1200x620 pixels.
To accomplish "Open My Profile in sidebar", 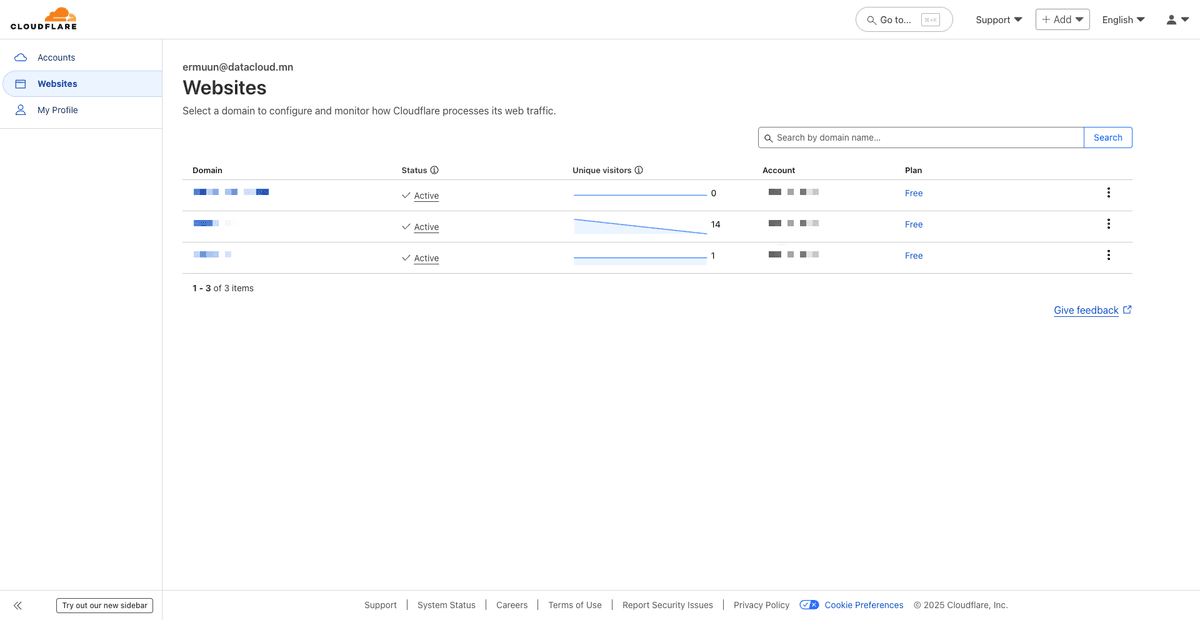I will point(57,110).
